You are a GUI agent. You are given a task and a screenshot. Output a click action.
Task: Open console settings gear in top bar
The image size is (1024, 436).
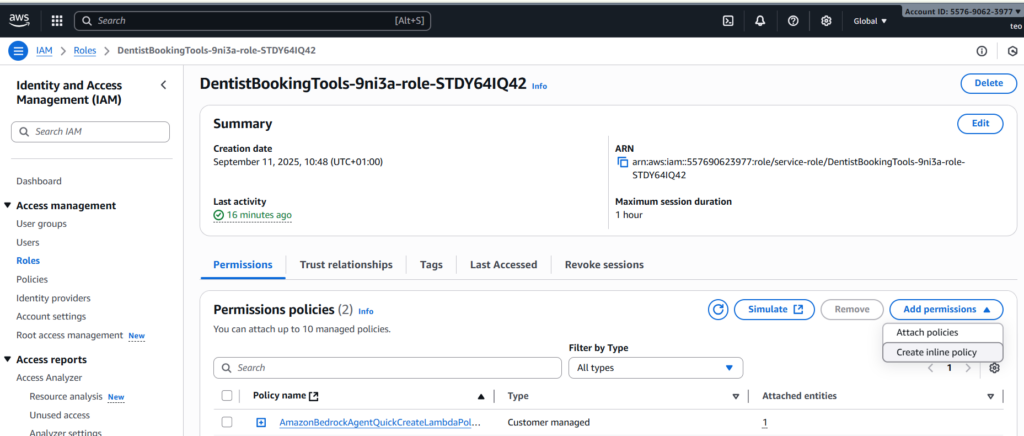click(826, 20)
